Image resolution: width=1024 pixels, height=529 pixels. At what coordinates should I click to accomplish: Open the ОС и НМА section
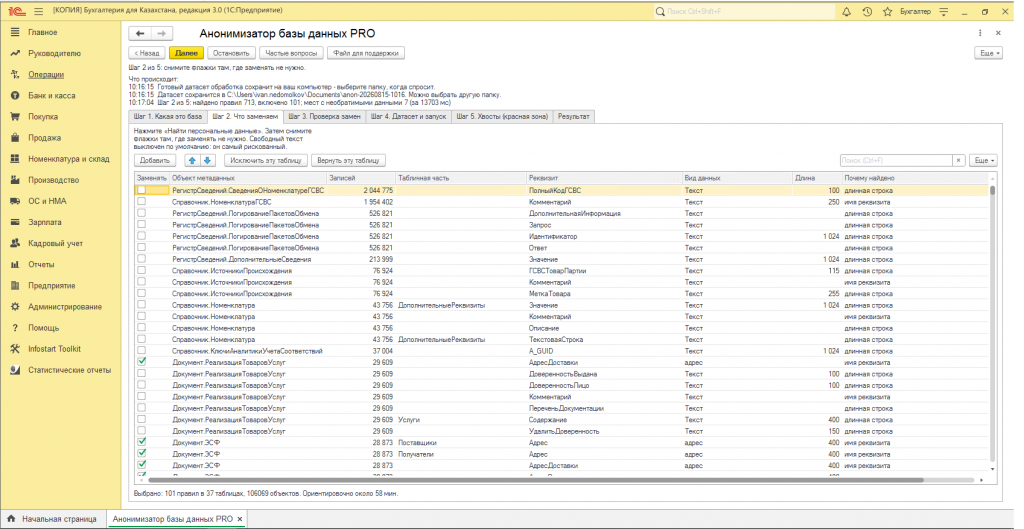tap(47, 201)
